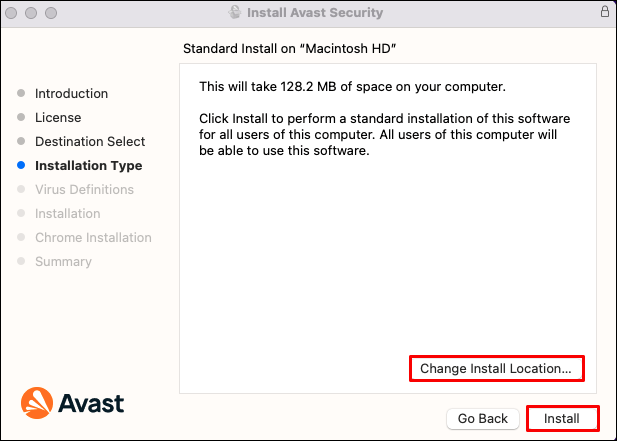
Task: Click the Installation step in sidebar
Action: (x=67, y=213)
